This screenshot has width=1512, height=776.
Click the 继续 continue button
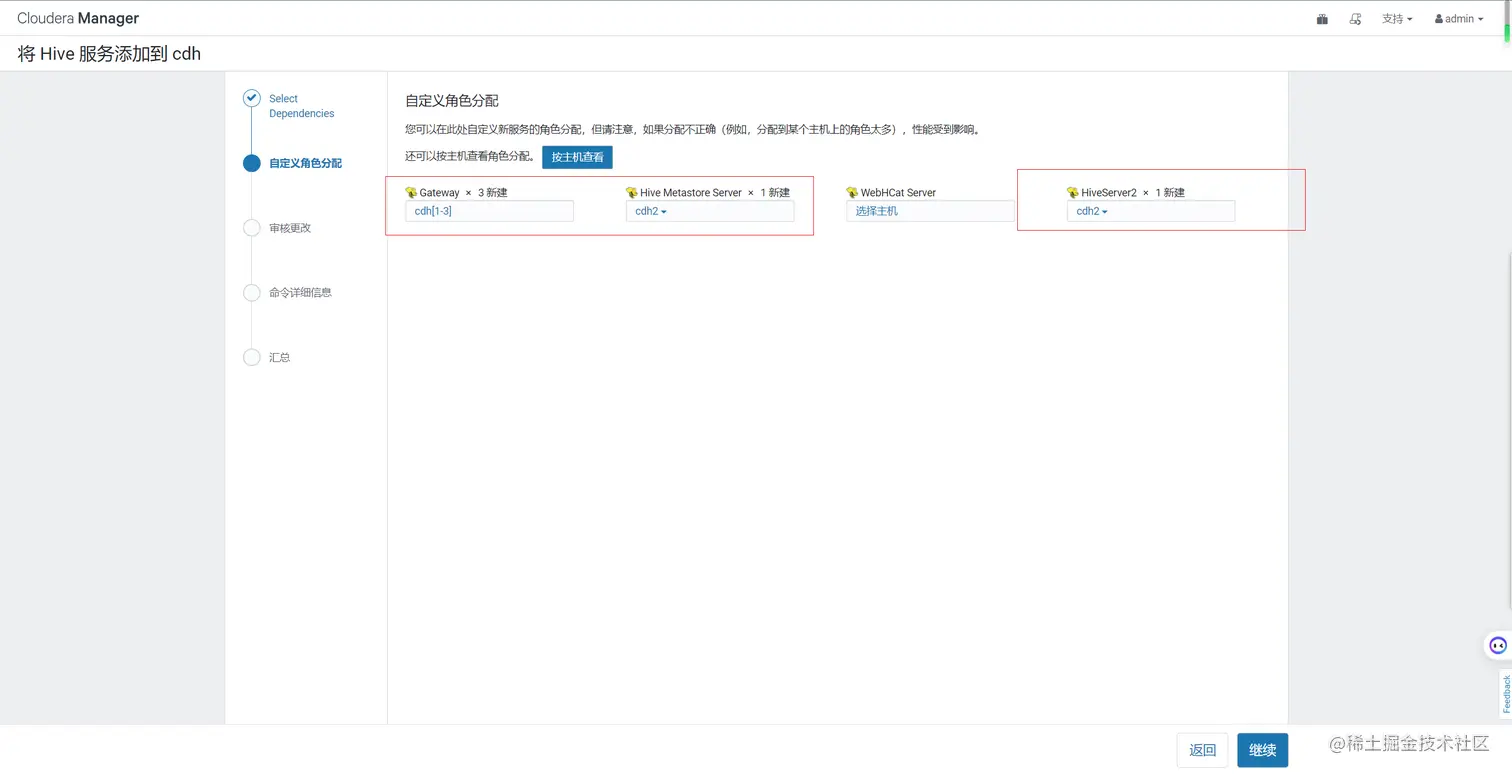1263,750
